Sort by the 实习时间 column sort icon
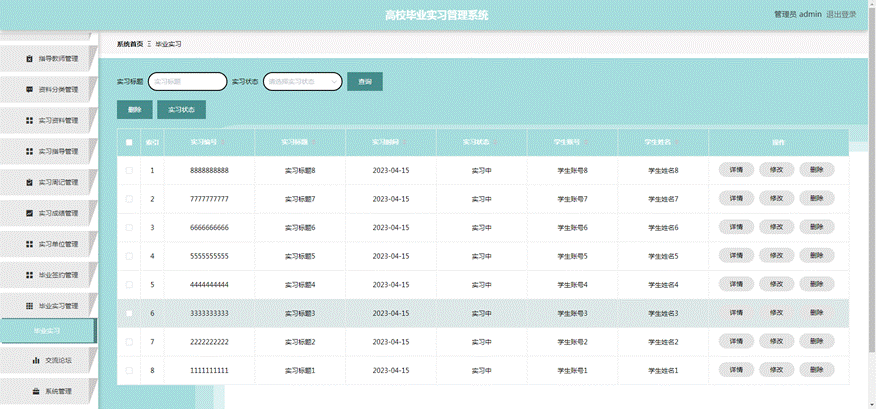This screenshot has width=876, height=409. 404,142
